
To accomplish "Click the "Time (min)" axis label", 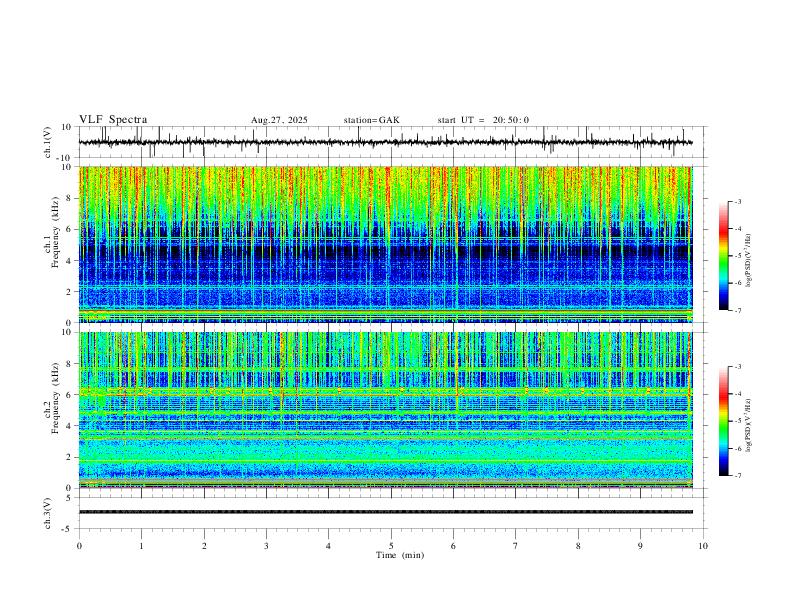I will [x=400, y=555].
